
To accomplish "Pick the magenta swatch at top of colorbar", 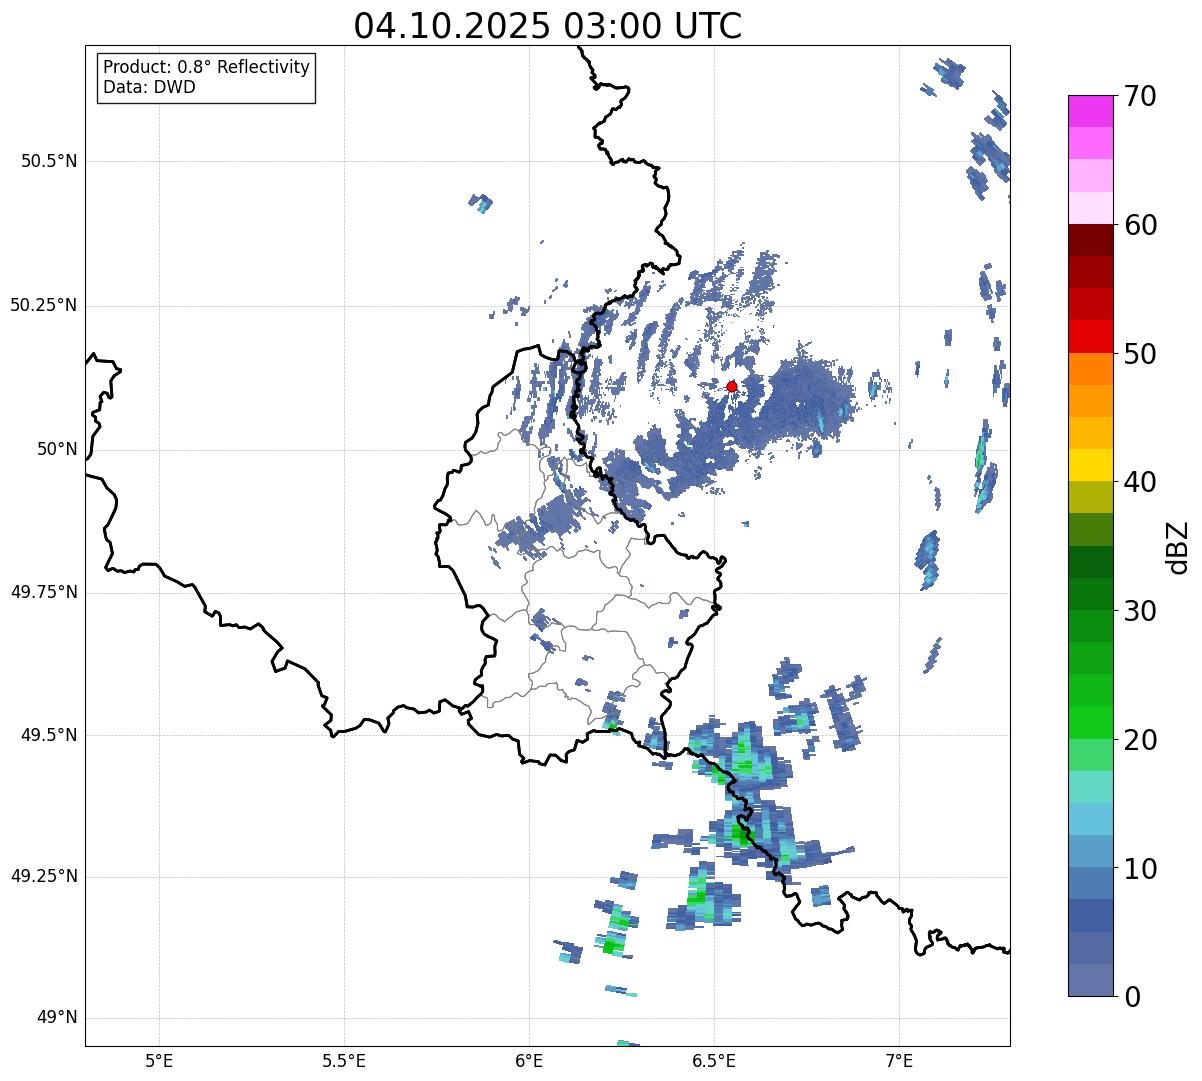I will coord(1090,111).
